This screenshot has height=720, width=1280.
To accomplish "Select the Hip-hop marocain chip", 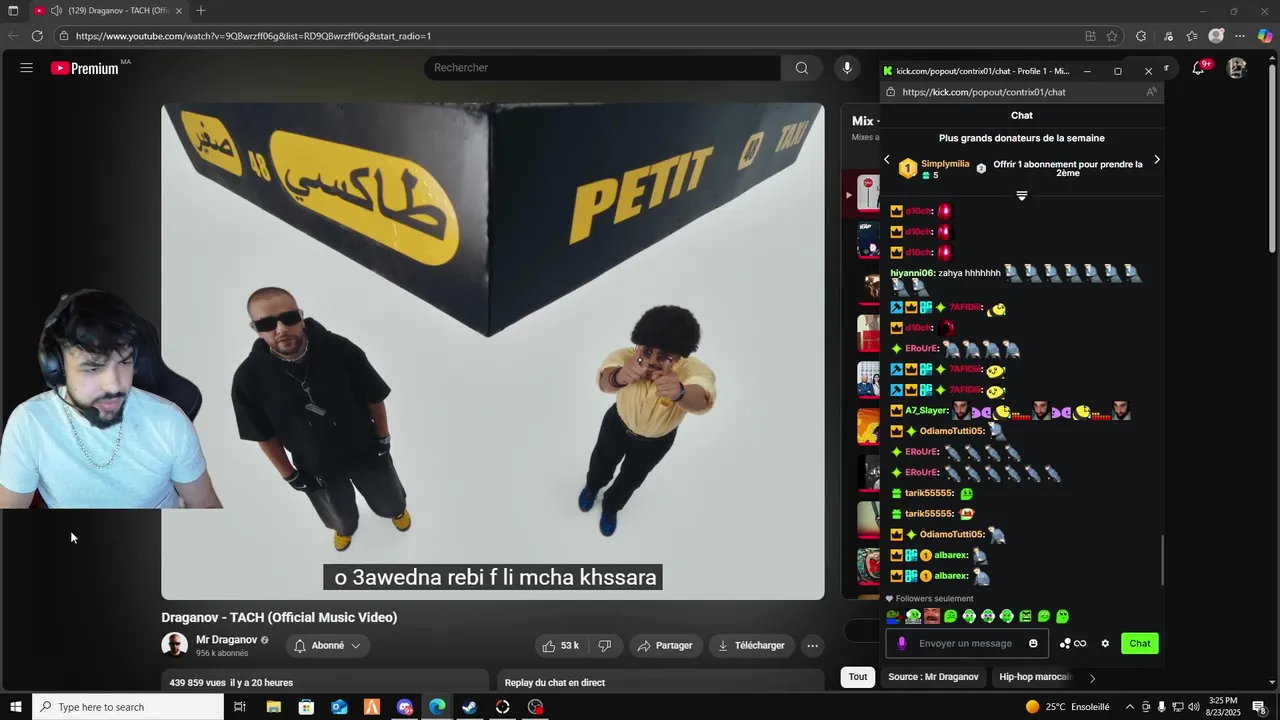I will click(x=1035, y=677).
